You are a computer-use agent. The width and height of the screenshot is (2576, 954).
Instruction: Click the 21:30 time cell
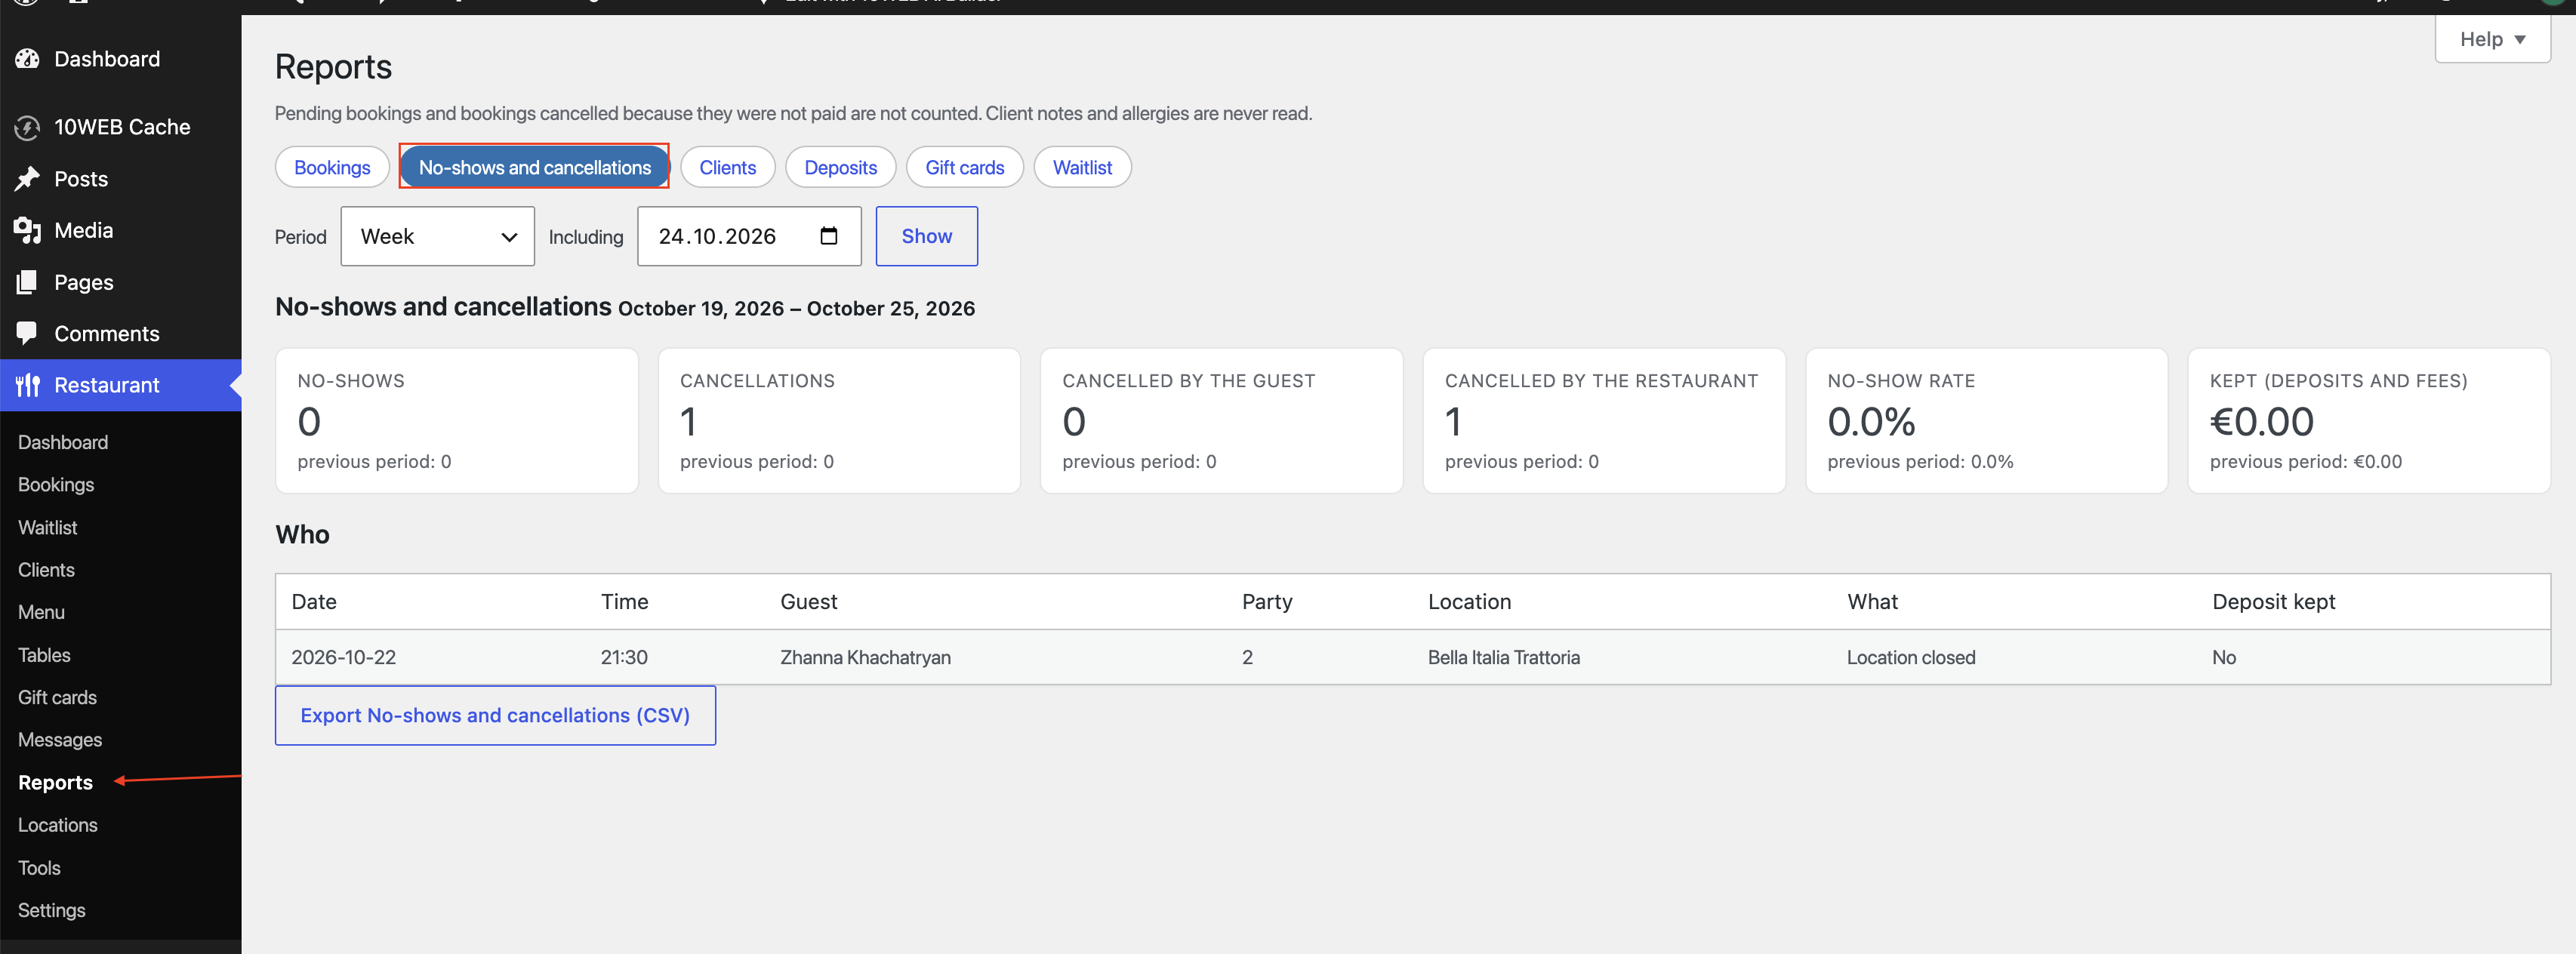pyautogui.click(x=624, y=657)
